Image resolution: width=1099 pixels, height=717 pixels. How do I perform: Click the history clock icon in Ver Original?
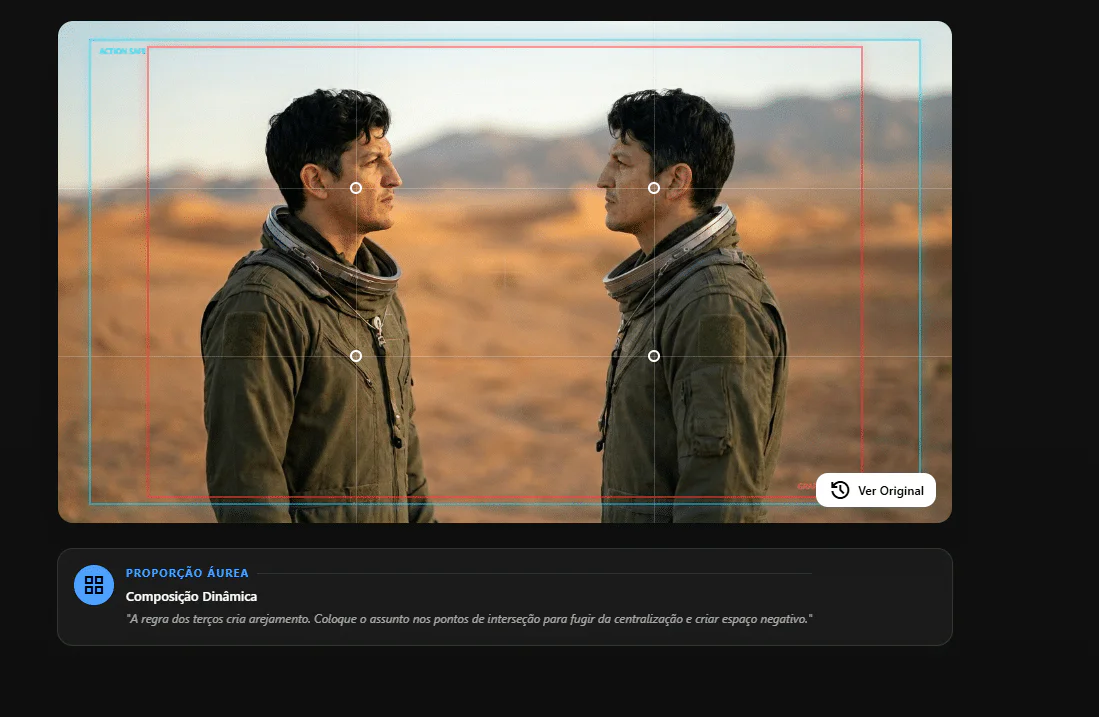[840, 490]
